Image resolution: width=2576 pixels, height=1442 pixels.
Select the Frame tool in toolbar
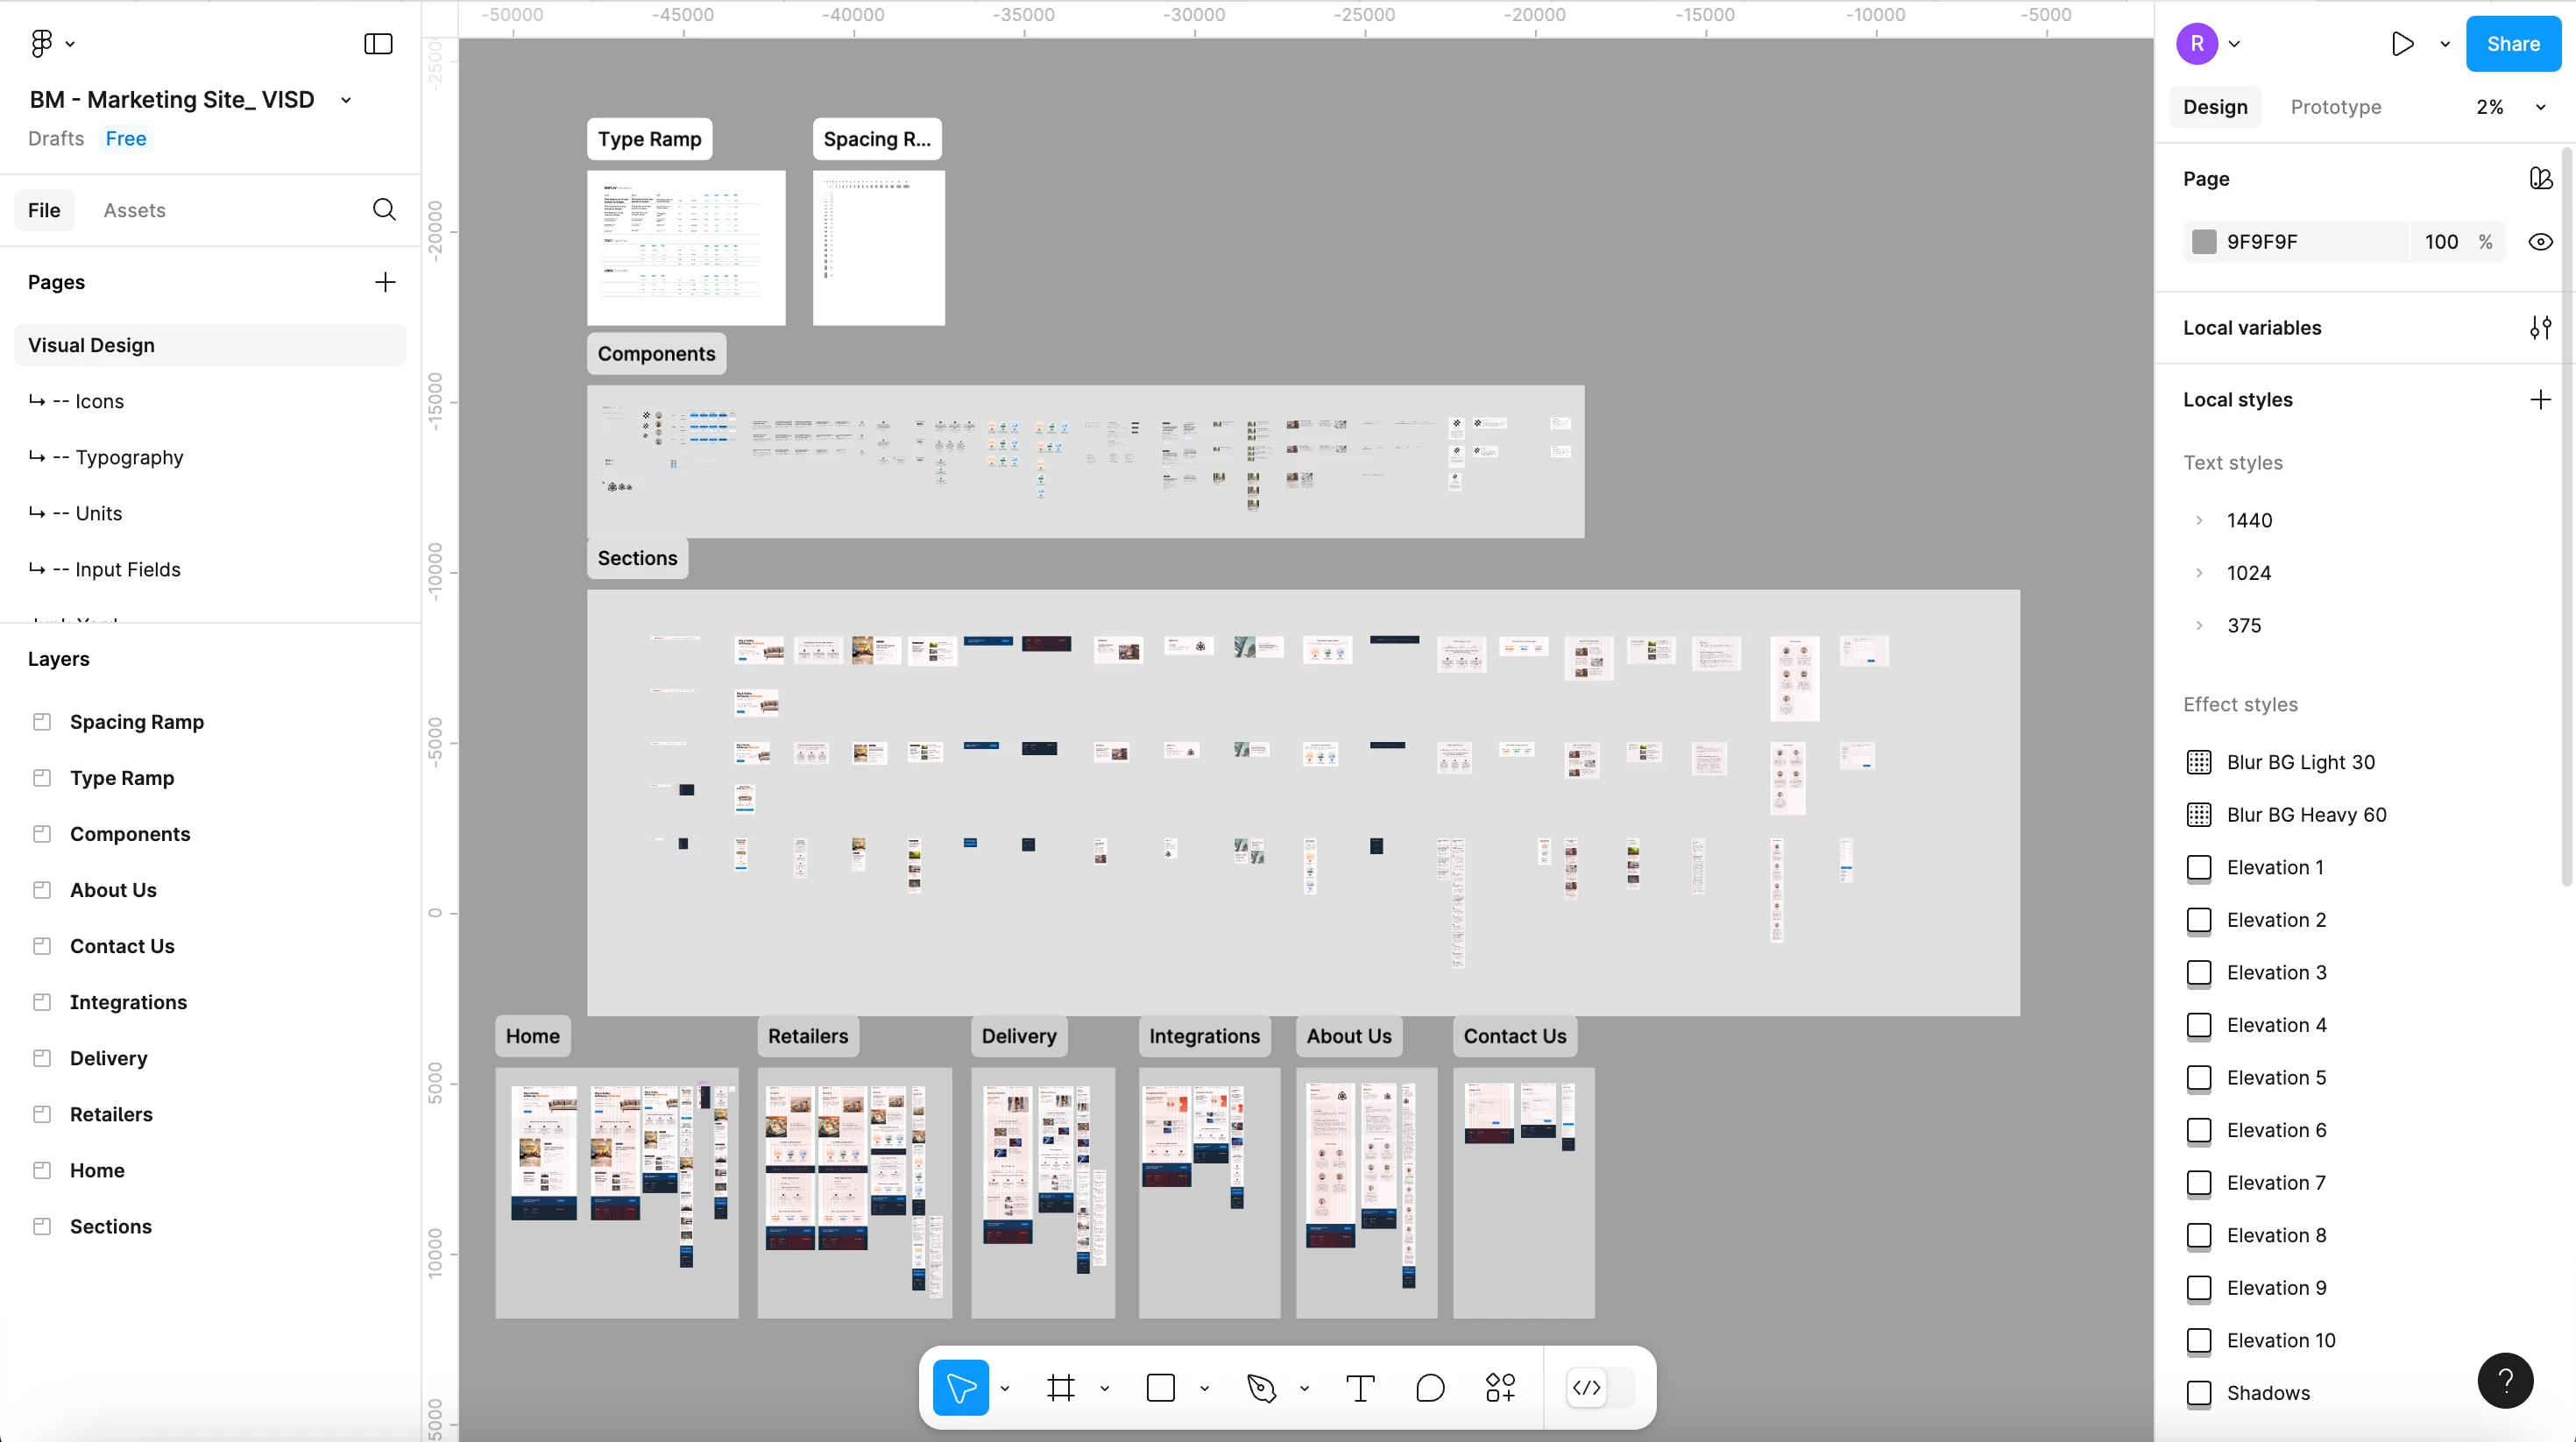(x=1061, y=1388)
